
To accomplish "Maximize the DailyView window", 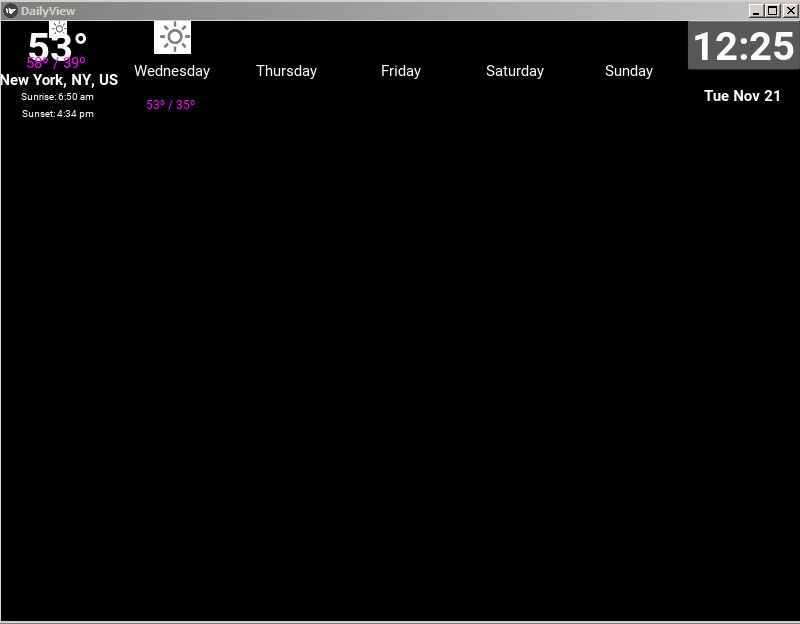I will [772, 10].
